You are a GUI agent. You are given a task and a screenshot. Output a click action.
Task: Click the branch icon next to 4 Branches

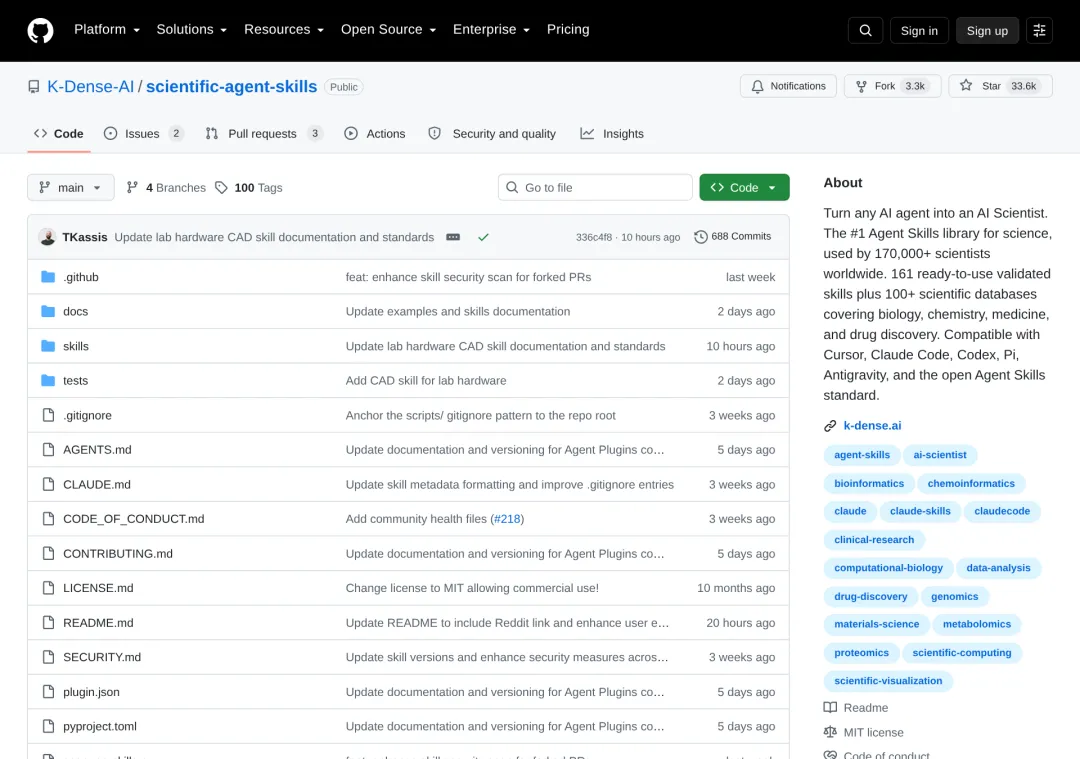pos(132,187)
